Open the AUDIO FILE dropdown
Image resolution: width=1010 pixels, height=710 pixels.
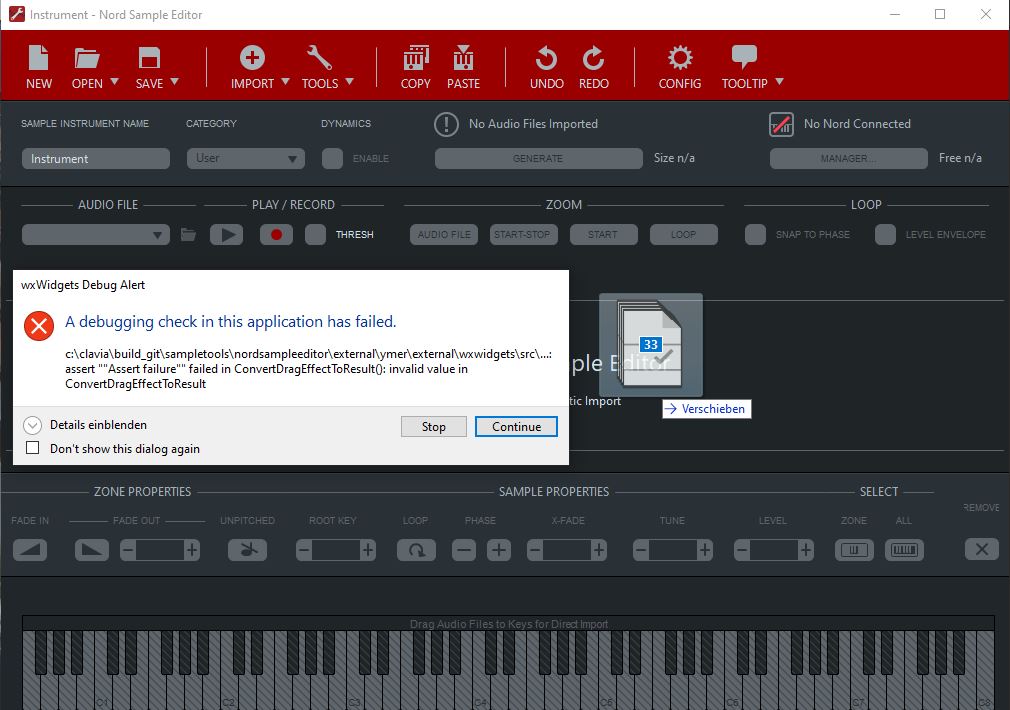tap(95, 234)
